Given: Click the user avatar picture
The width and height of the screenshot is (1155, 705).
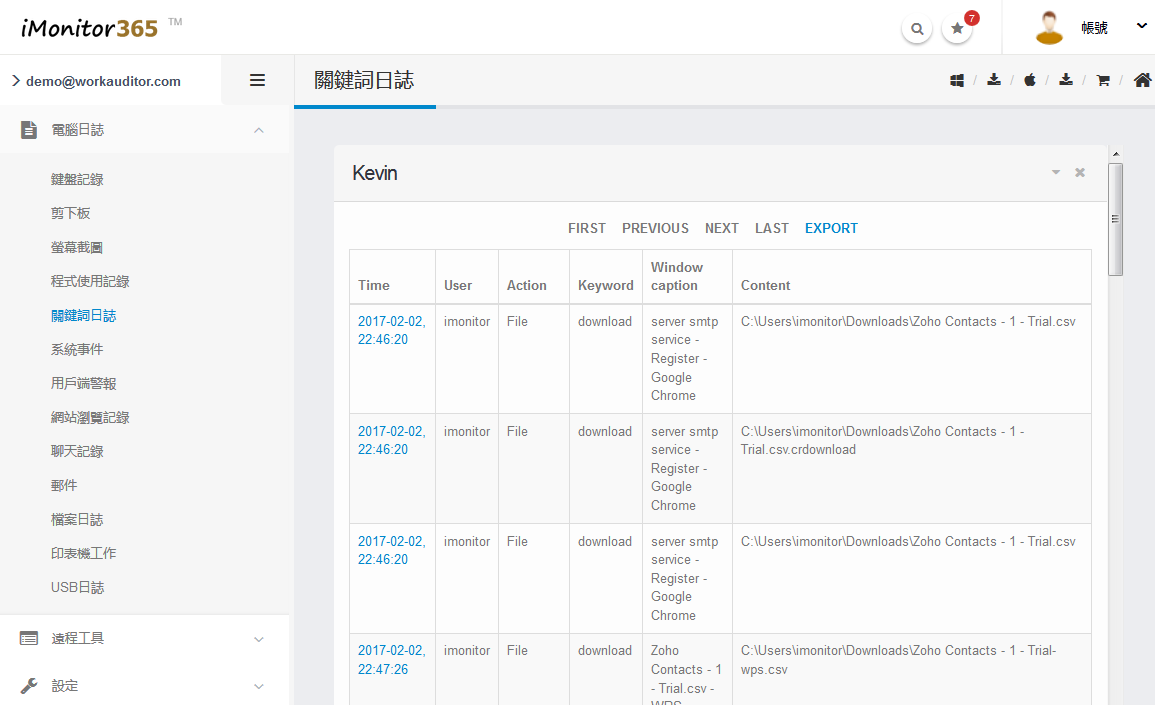Looking at the screenshot, I should (1049, 28).
